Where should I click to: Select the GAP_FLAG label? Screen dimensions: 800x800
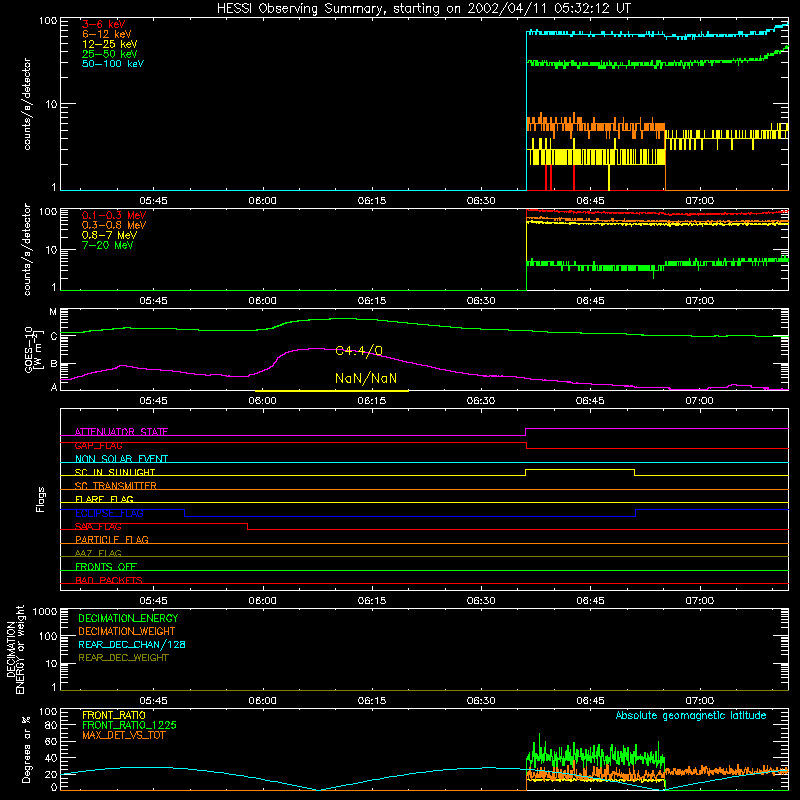tap(98, 445)
